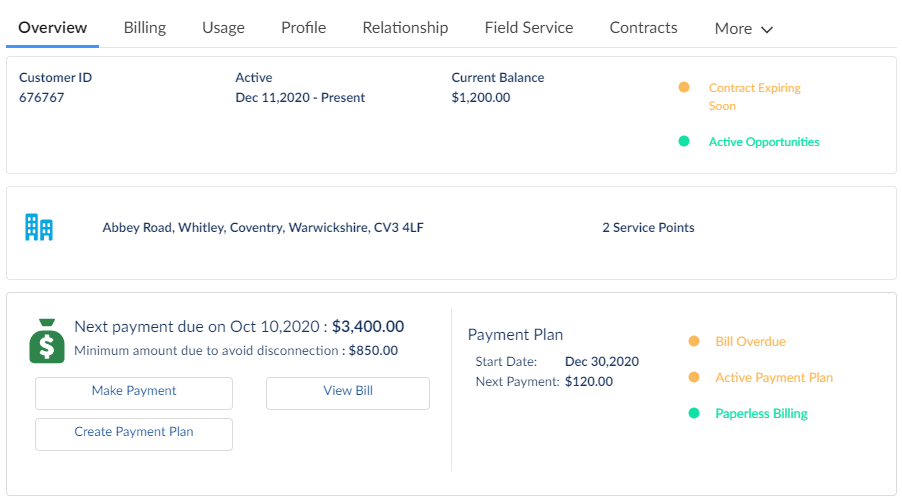The image size is (902, 500).
Task: Click the Dec 30,2020 start date
Action: 602,361
